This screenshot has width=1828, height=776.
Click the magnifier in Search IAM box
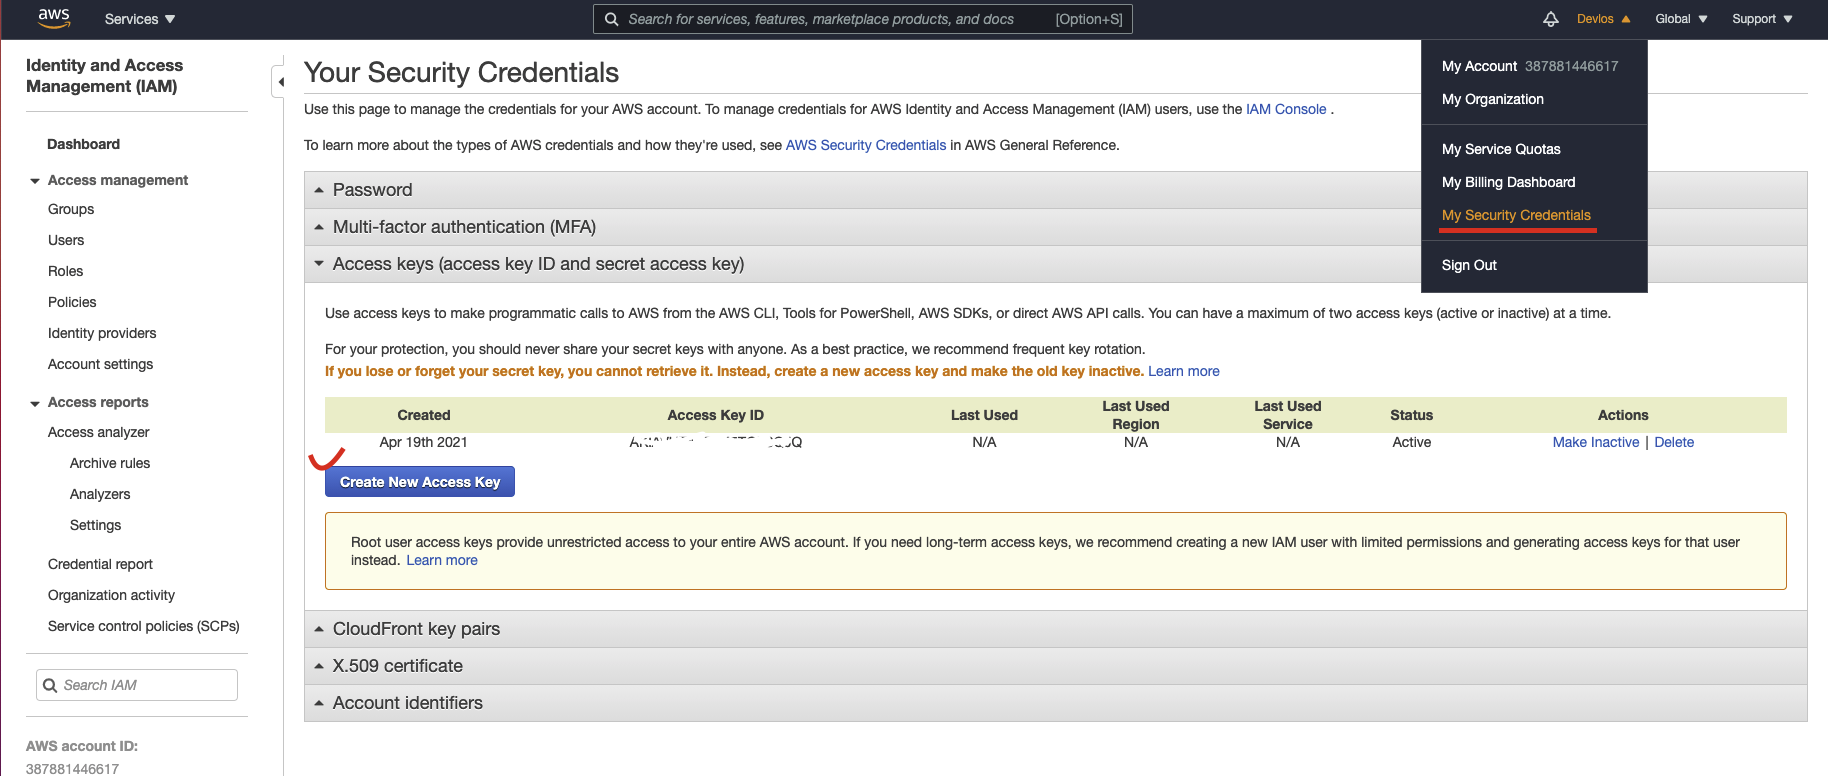click(50, 685)
